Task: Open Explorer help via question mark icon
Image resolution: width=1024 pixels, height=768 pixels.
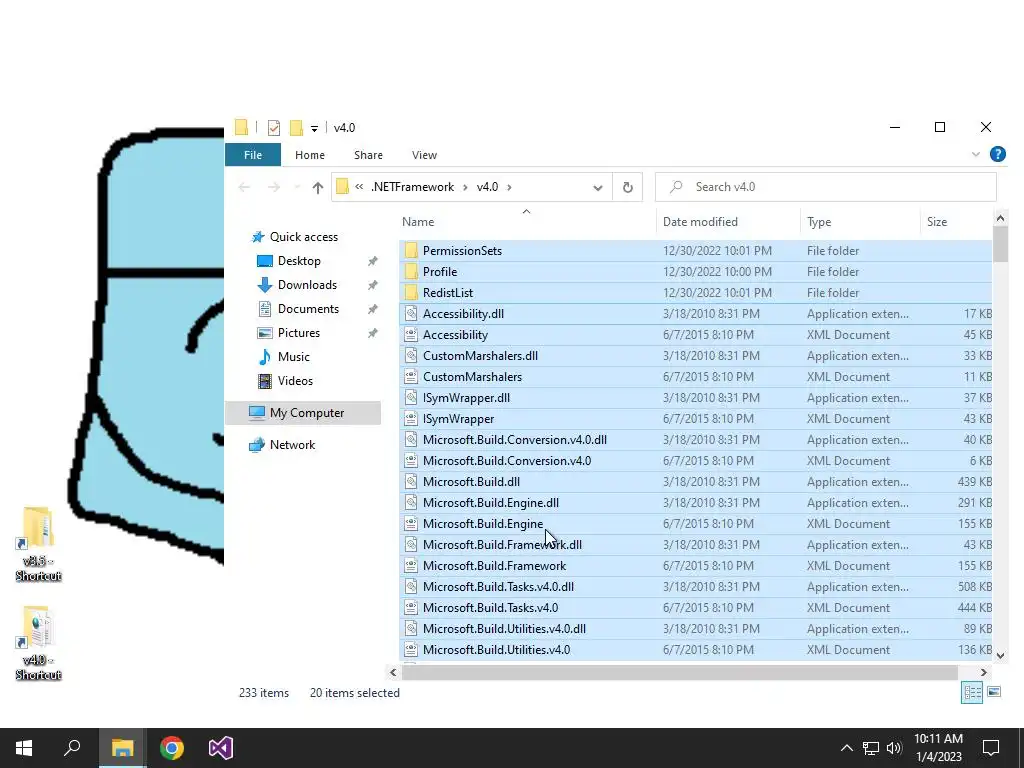Action: point(997,154)
